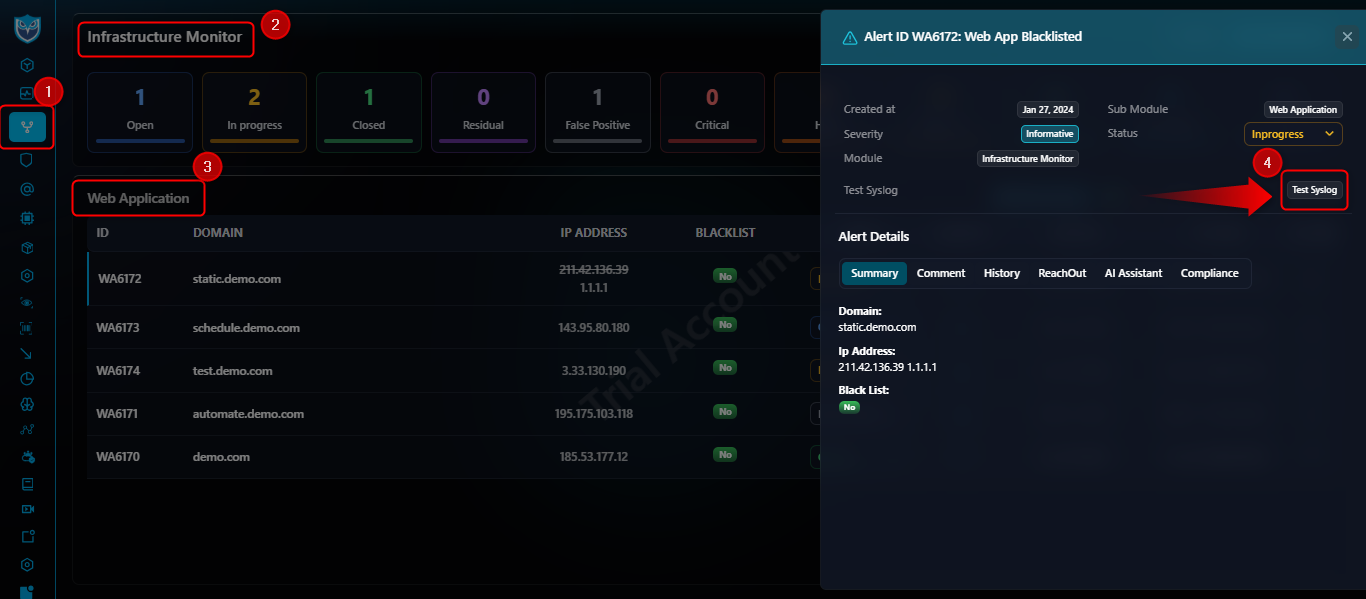Screen dimensions: 1366x599
Task: Click IP address 3.33.130.190
Action: point(594,371)
